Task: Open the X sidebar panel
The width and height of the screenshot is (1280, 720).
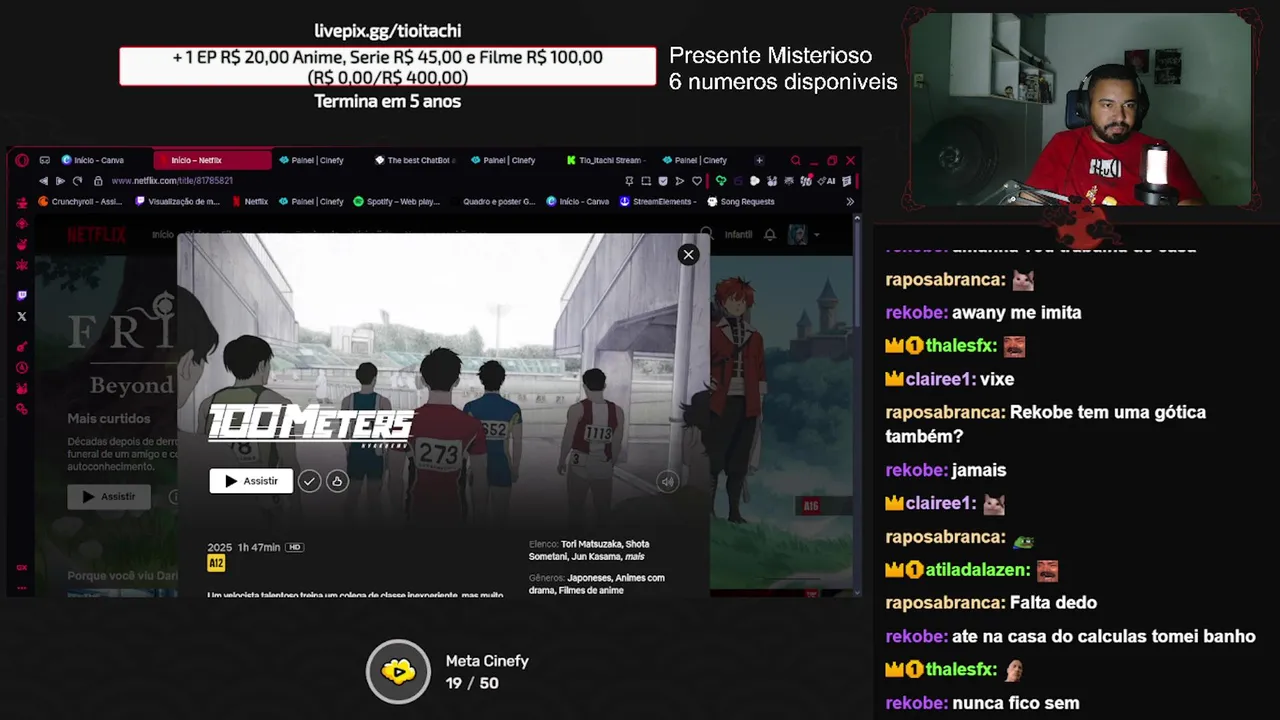Action: [22, 317]
